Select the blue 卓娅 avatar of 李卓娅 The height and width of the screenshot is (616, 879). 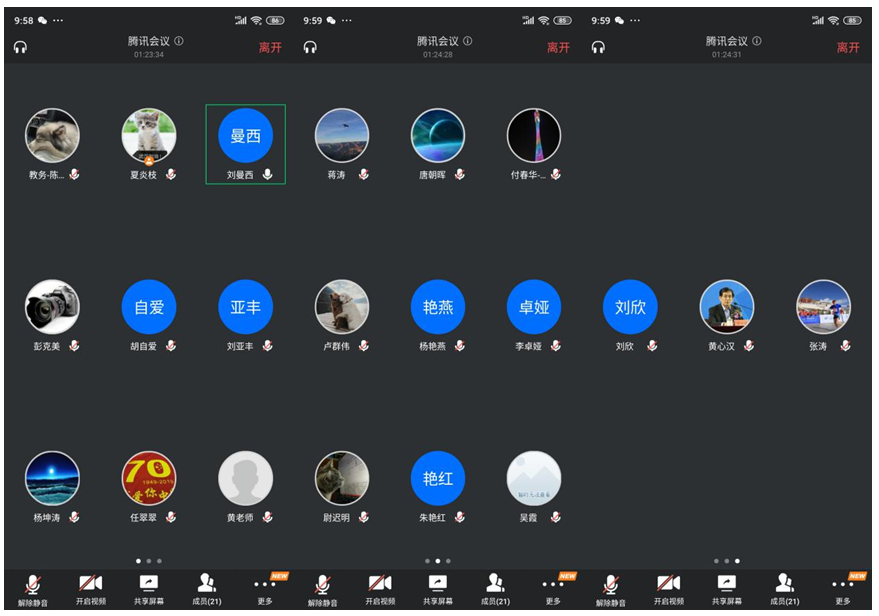click(x=534, y=307)
